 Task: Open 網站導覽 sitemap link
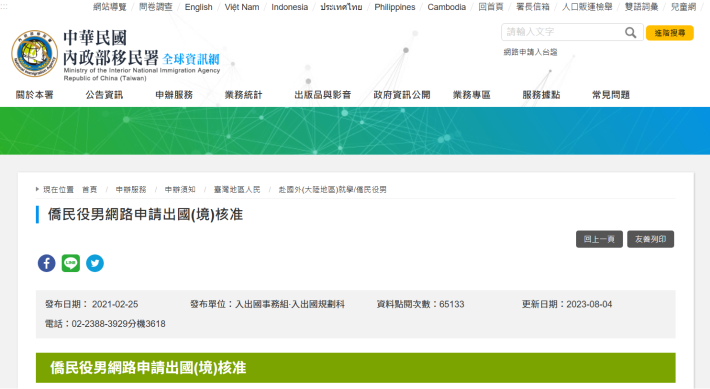point(110,7)
